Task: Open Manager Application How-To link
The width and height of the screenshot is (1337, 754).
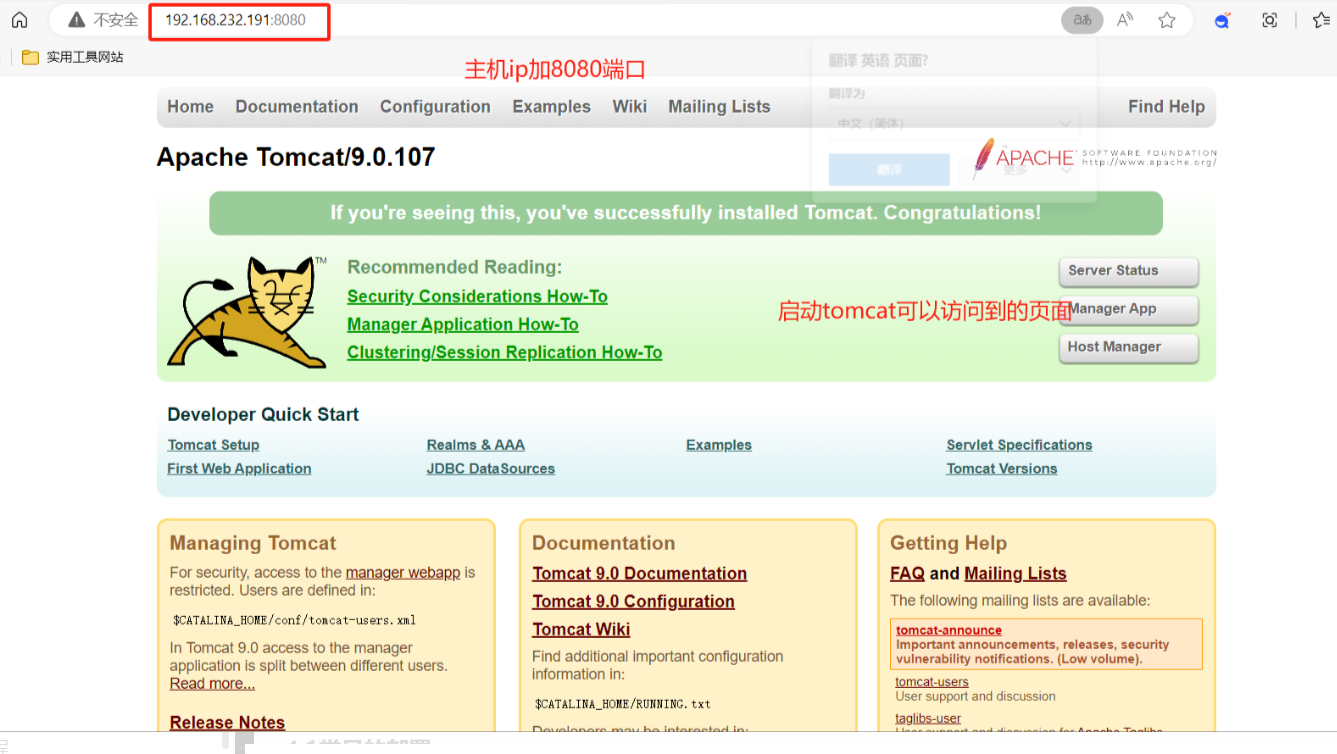Action: click(x=463, y=324)
